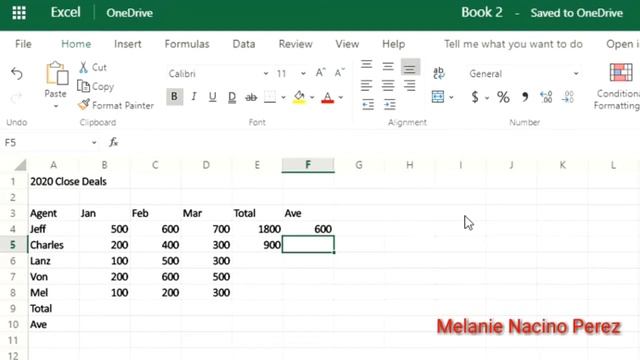The width and height of the screenshot is (640, 360).
Task: Apply currency dollar format
Action: [x=475, y=97]
